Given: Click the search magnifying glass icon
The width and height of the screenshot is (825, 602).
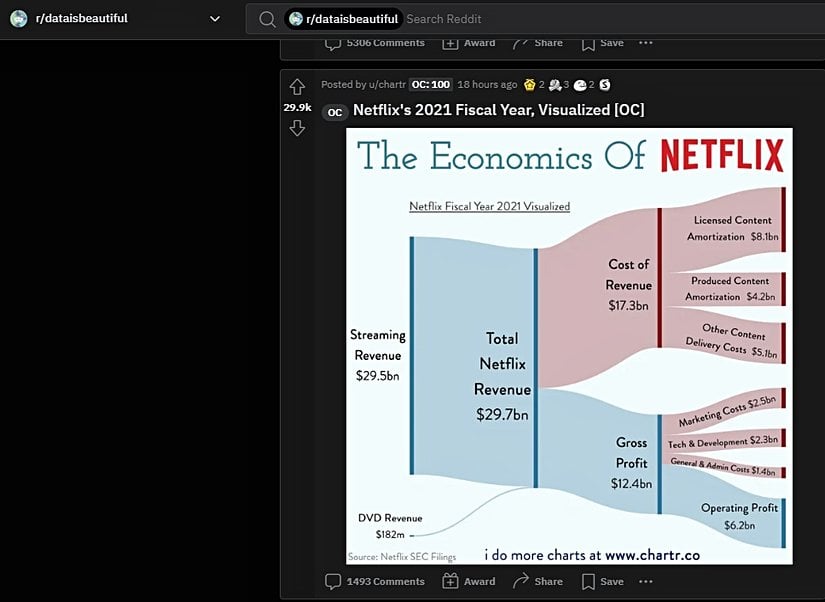Looking at the screenshot, I should (x=266, y=18).
